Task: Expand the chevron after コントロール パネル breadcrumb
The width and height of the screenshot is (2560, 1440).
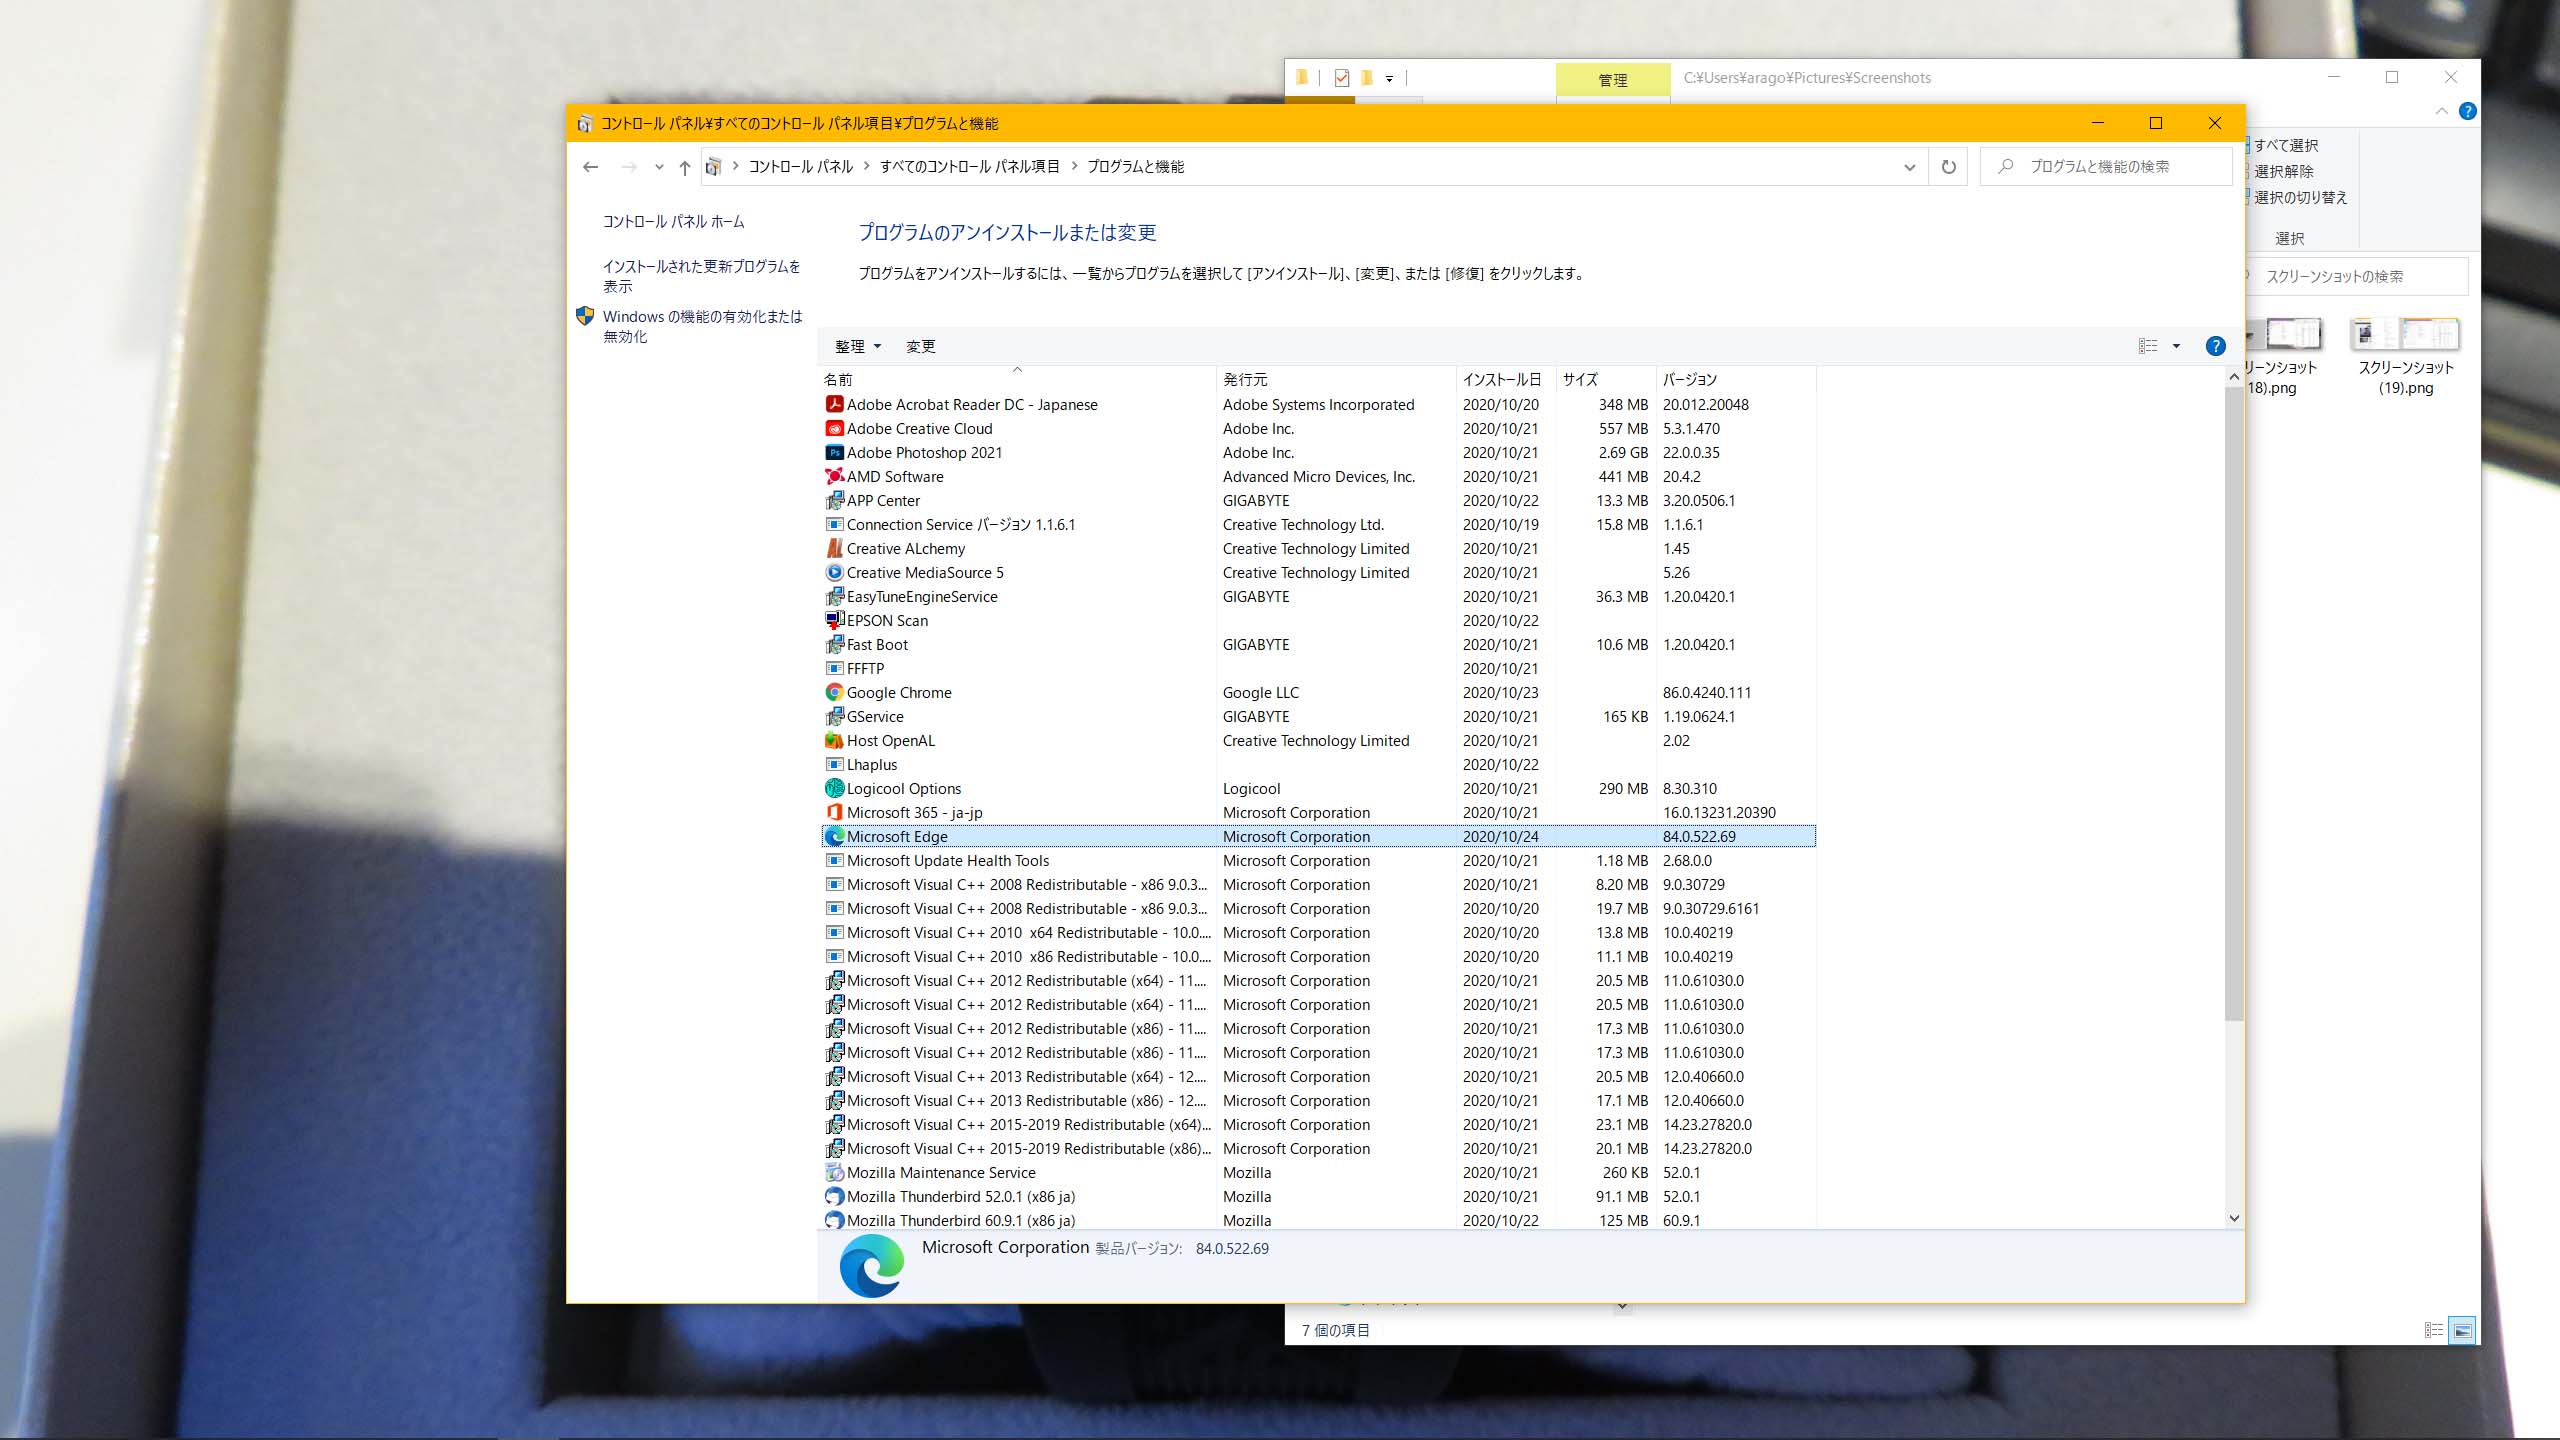Action: [x=866, y=166]
